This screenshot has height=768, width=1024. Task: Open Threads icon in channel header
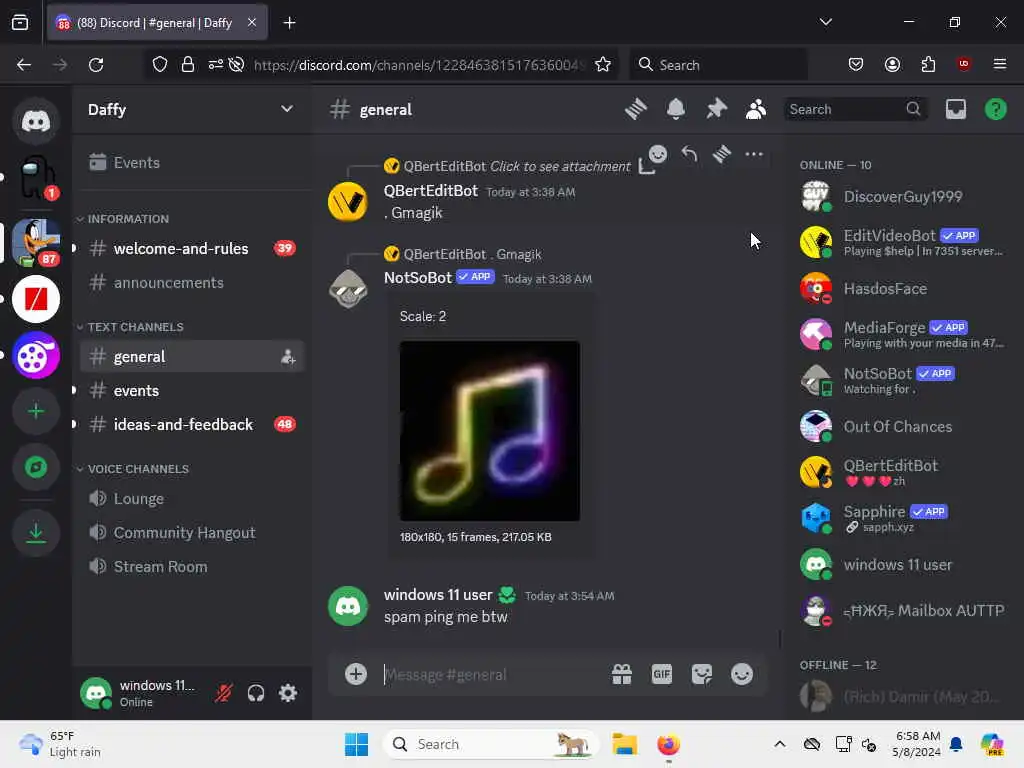tap(635, 109)
